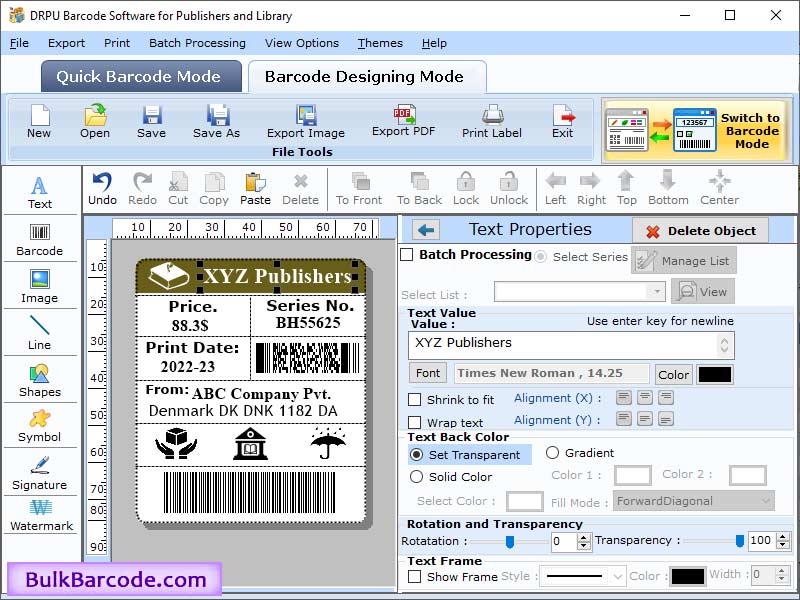Open the Batch Processing menu

(x=198, y=43)
